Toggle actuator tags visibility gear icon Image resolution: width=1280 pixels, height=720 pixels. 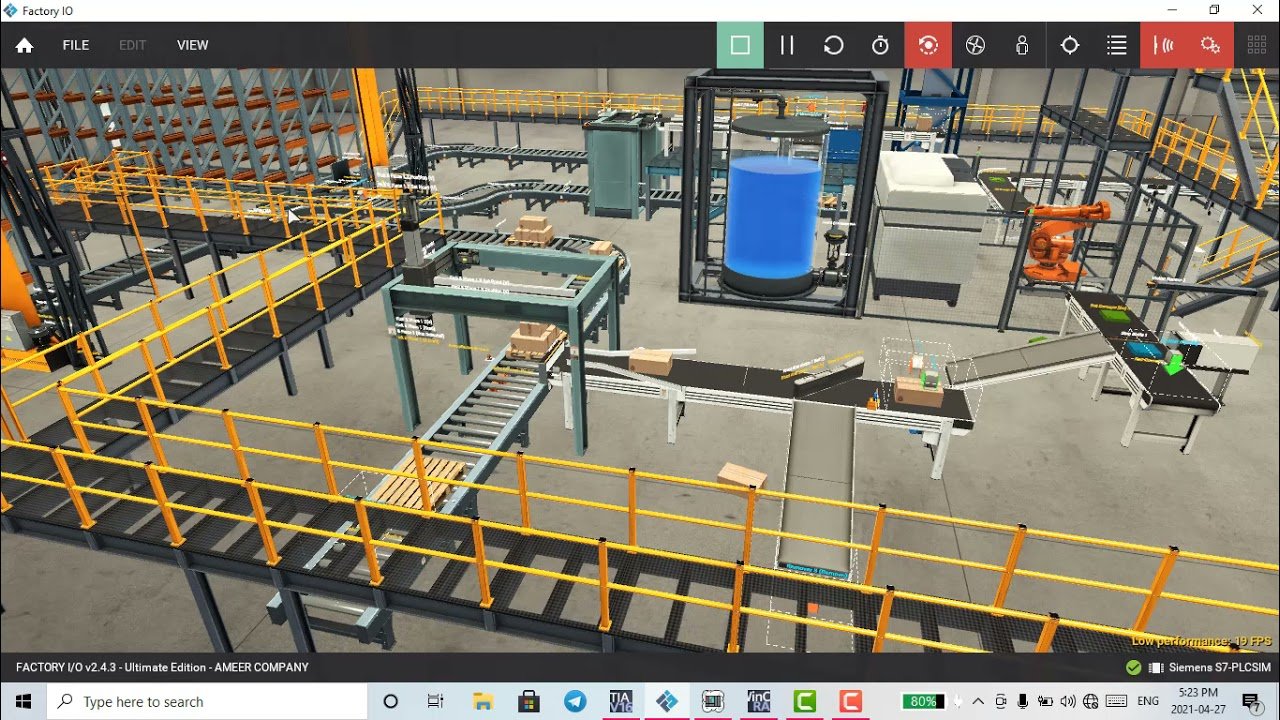1210,45
